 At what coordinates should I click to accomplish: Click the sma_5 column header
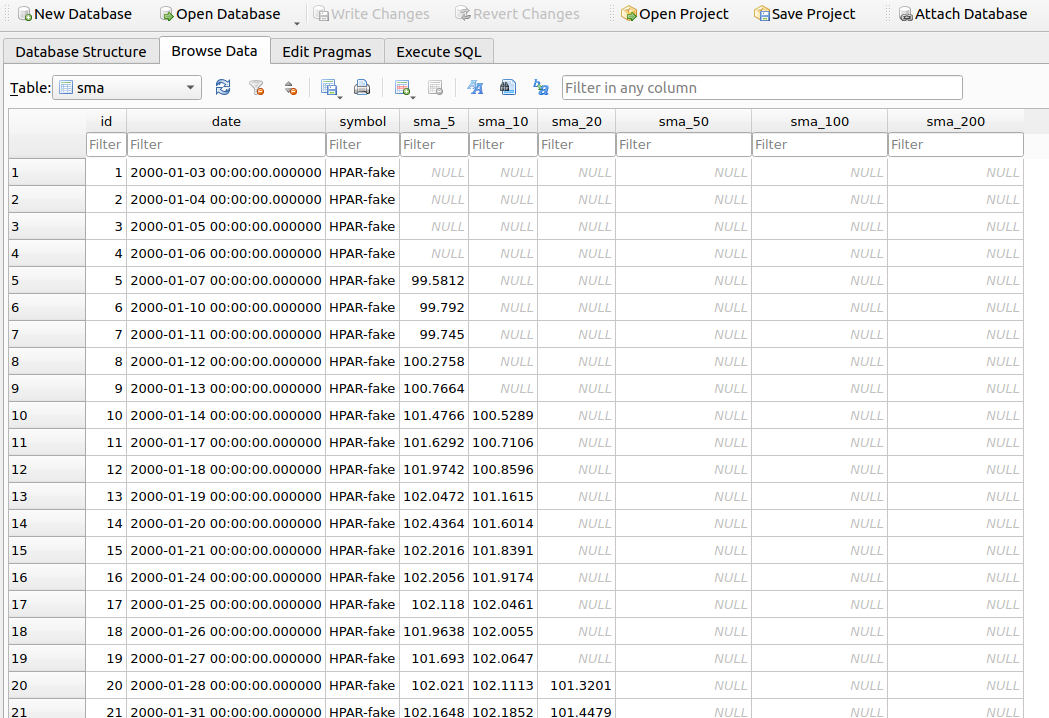434,121
